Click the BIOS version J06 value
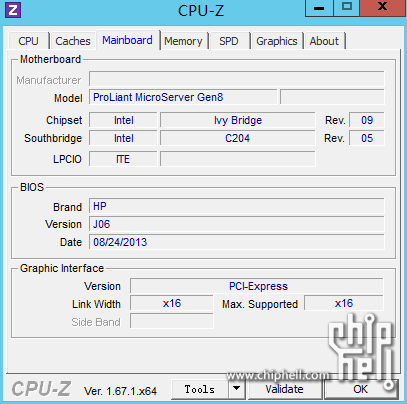This screenshot has height=404, width=407. pyautogui.click(x=237, y=224)
